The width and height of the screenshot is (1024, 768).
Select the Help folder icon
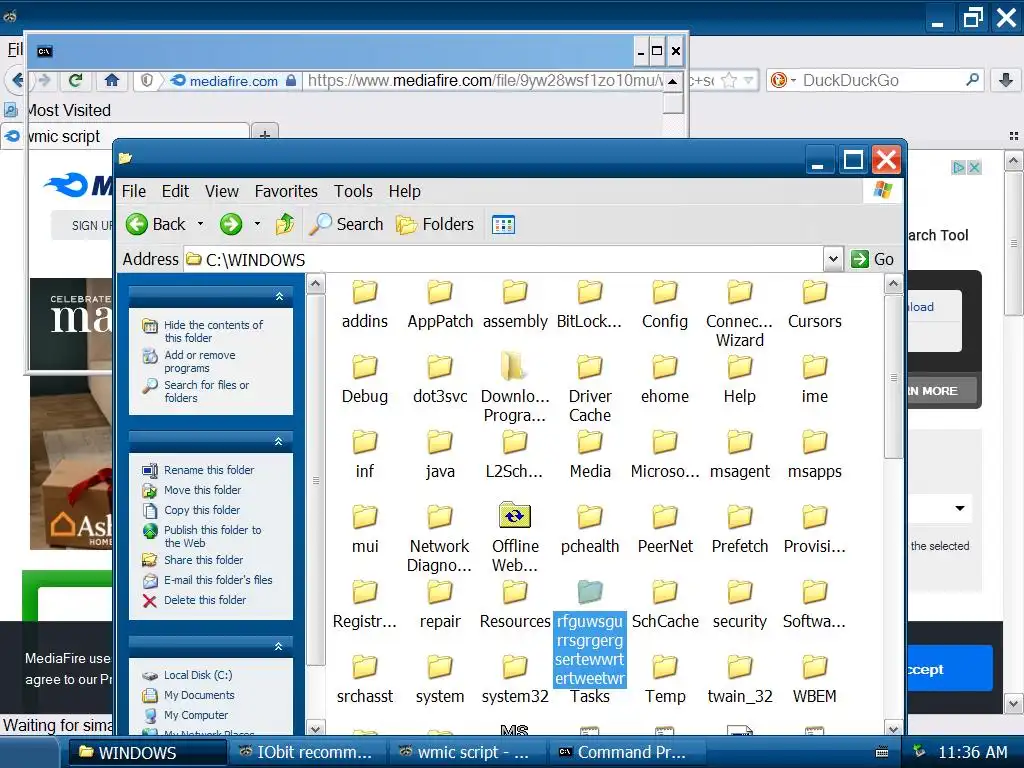tap(739, 367)
